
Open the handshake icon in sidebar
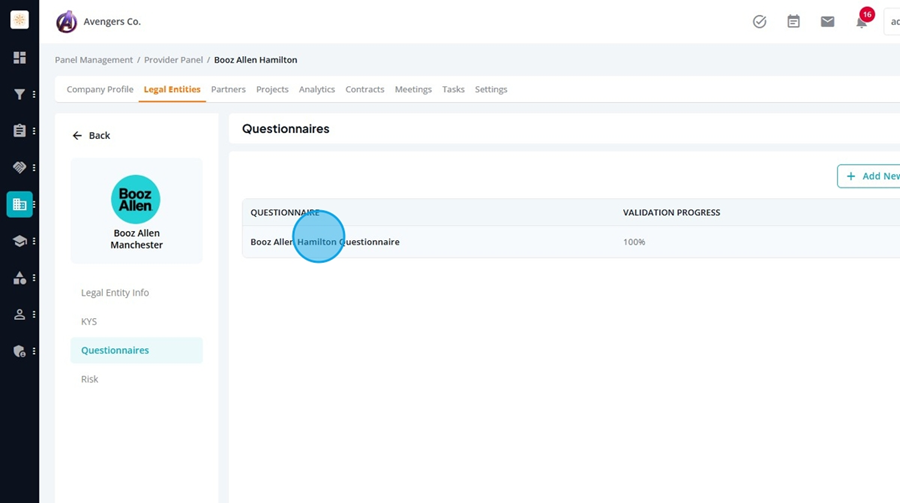(x=20, y=168)
